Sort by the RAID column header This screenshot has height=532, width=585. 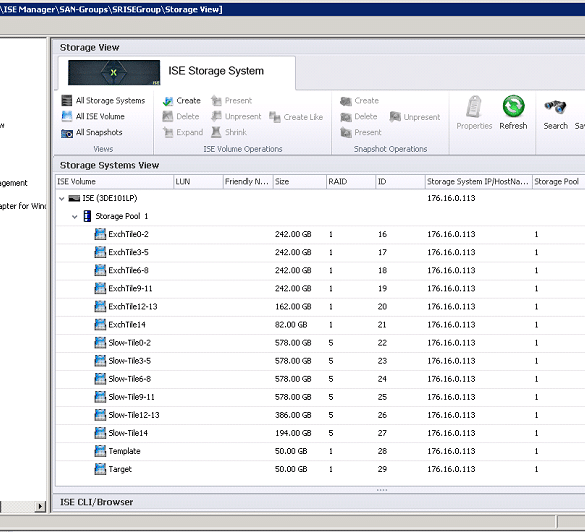coord(351,182)
